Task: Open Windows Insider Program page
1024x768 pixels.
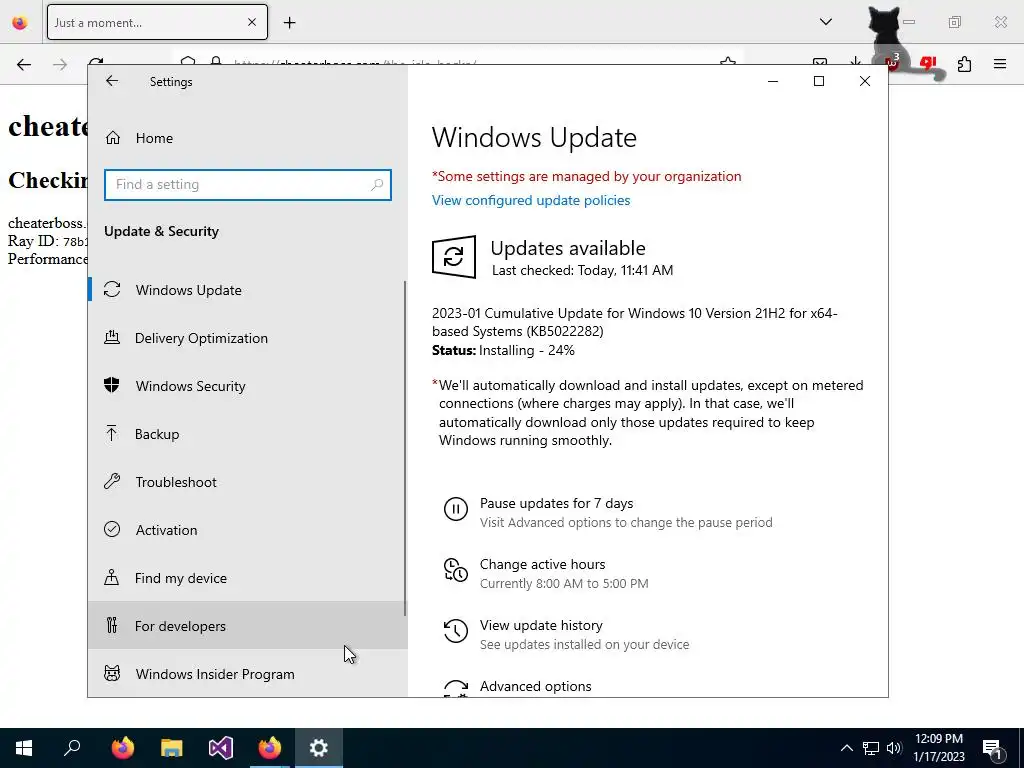Action: coord(248,674)
